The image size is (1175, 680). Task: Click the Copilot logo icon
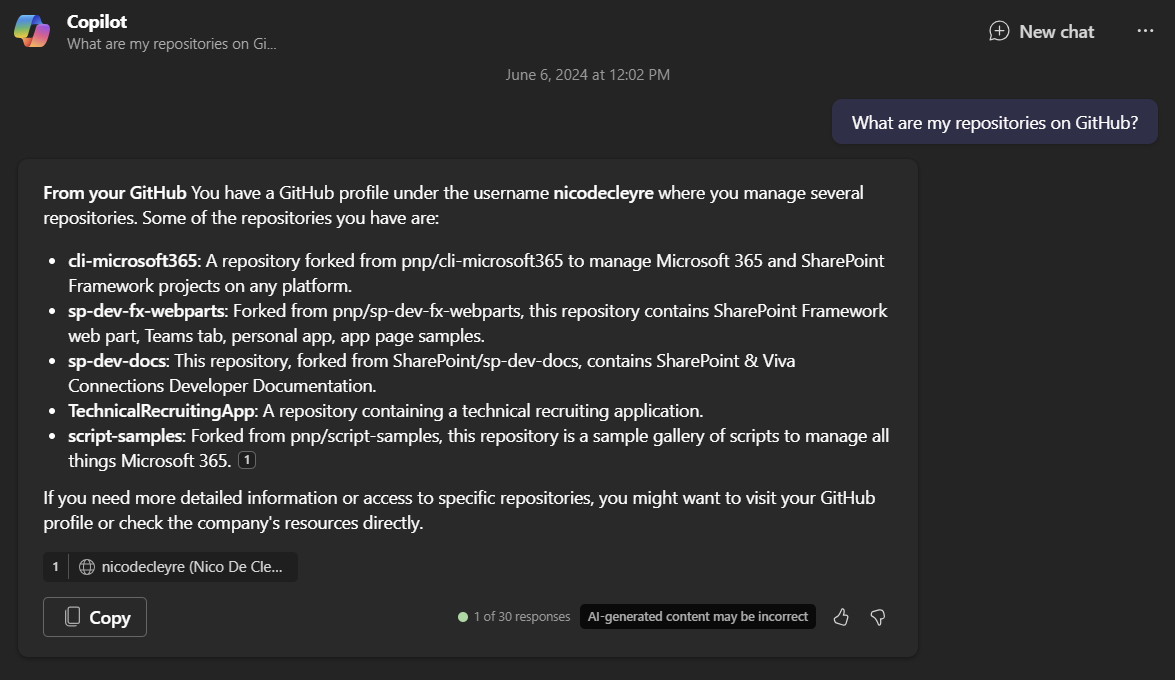click(32, 31)
